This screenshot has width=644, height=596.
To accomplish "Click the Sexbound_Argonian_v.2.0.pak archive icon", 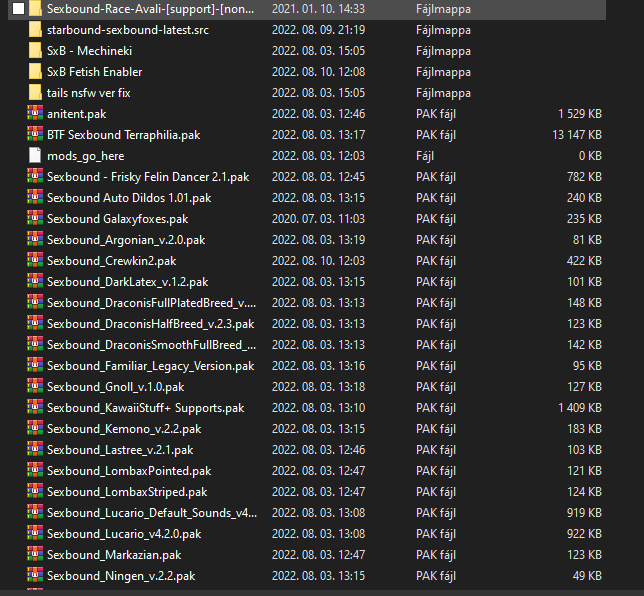I will pos(35,239).
